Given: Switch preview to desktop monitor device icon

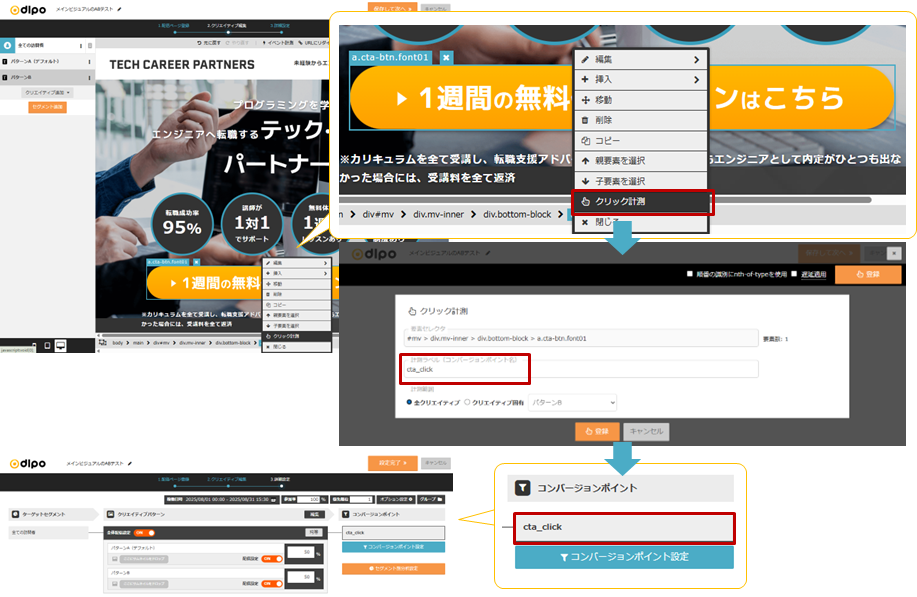Looking at the screenshot, I should (x=60, y=346).
